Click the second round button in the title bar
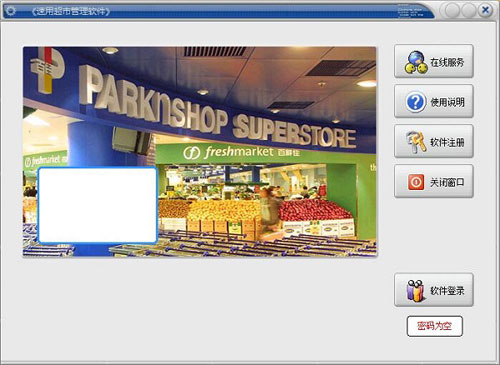Viewport: 500px width, 365px height. [x=469, y=11]
